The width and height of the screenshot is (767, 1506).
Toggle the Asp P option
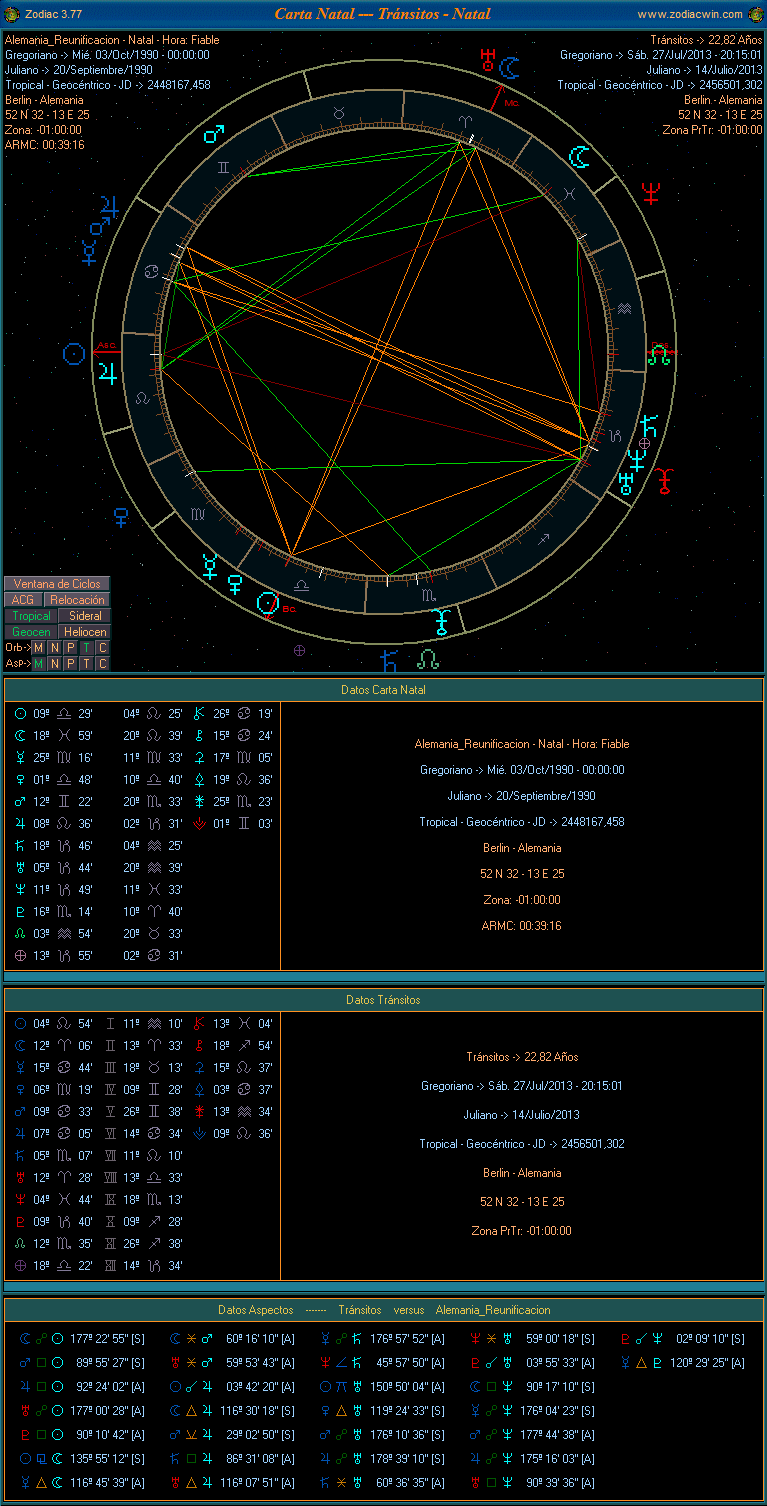tap(70, 663)
